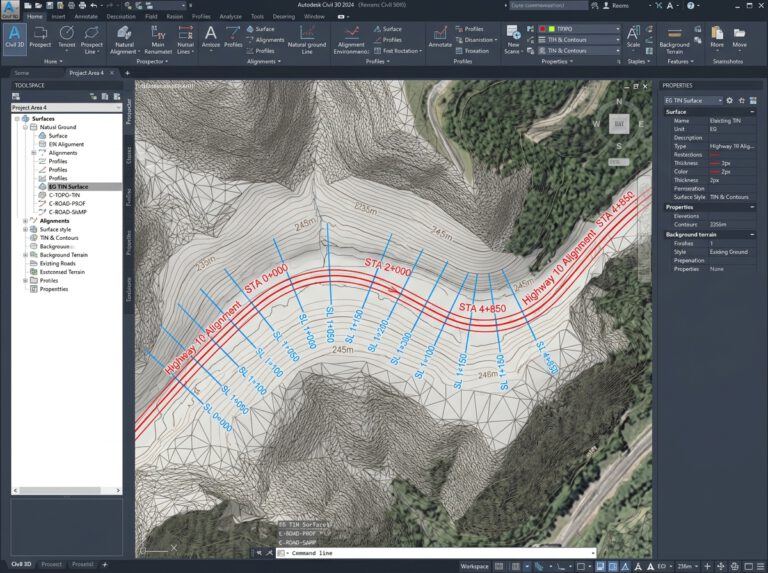Switch to the Civil 3D layout tab at bottom

click(21, 564)
